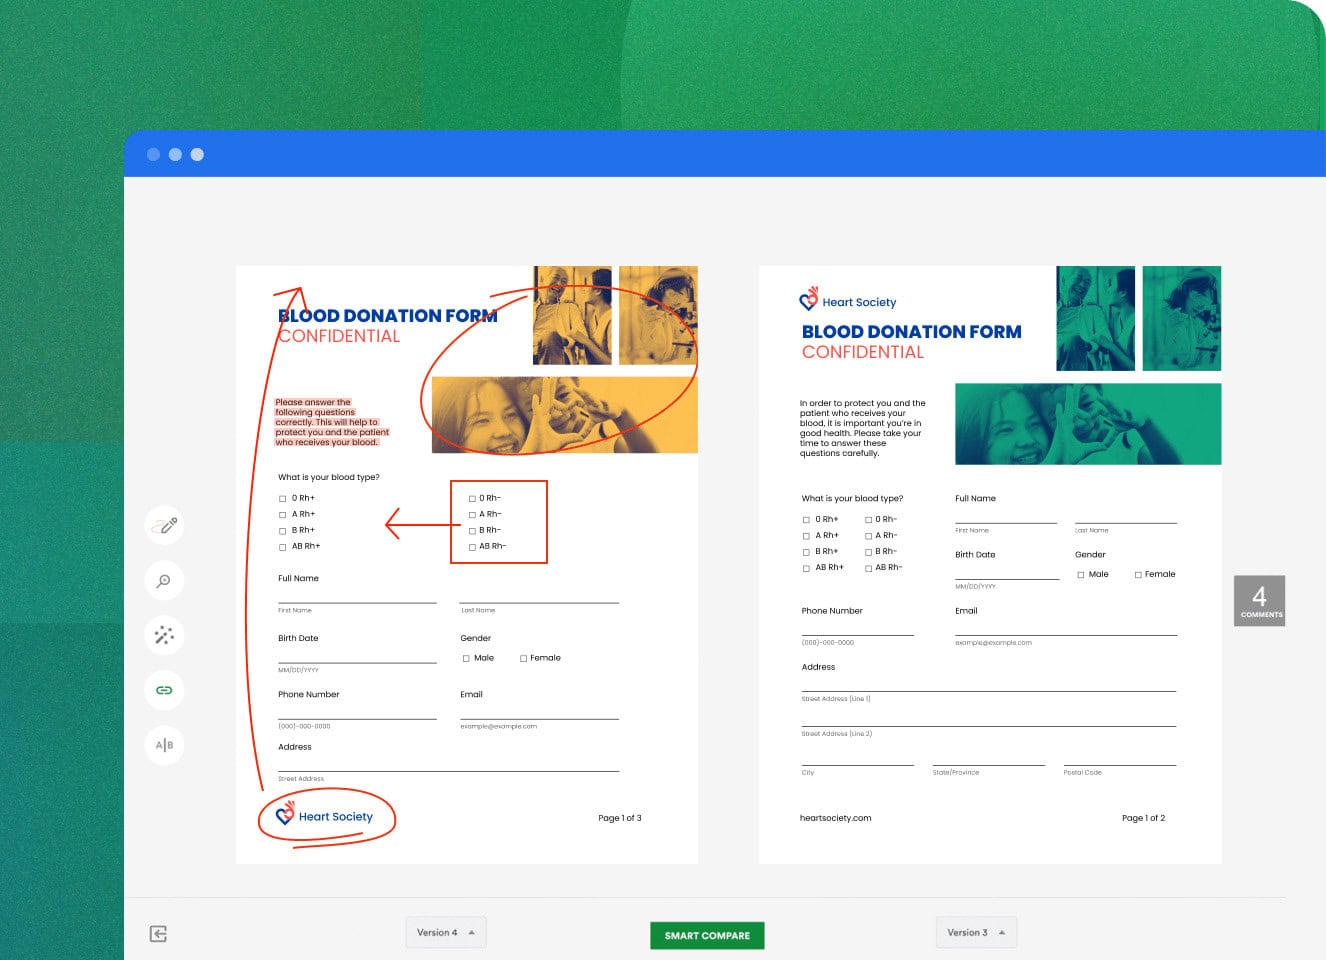
Task: Select the Female gender checkbox on Version 3
Action: pos(1138,574)
